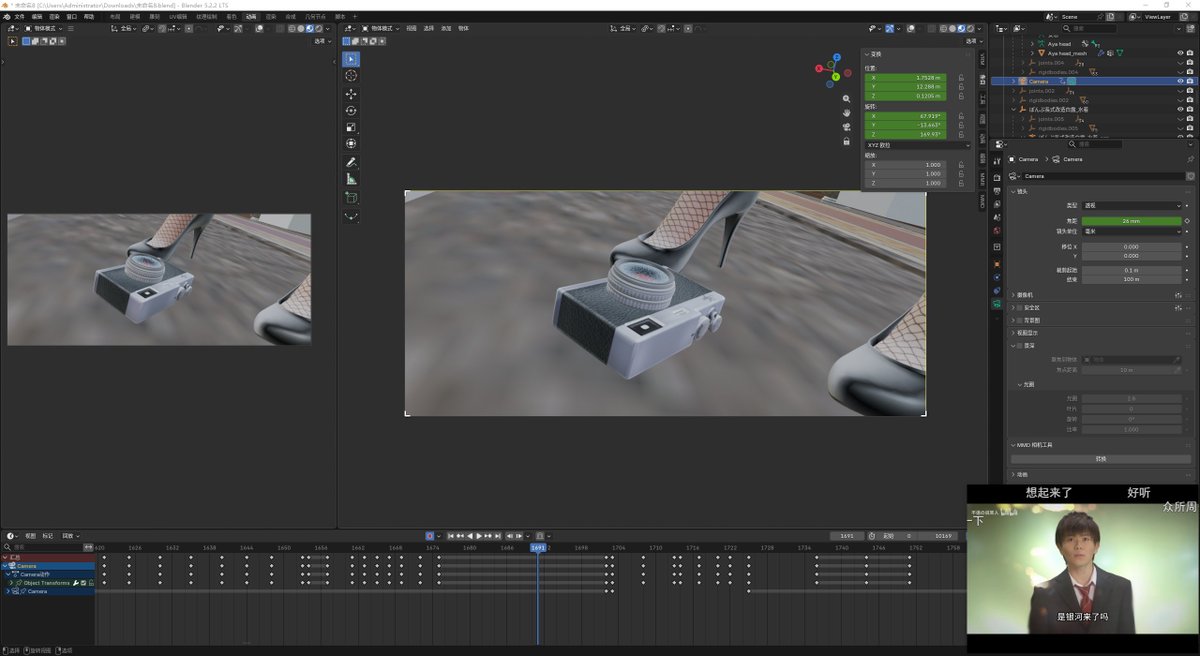Click the zoom magnifier viewport gizmo
Viewport: 1200px width, 656px height.
pyautogui.click(x=846, y=99)
